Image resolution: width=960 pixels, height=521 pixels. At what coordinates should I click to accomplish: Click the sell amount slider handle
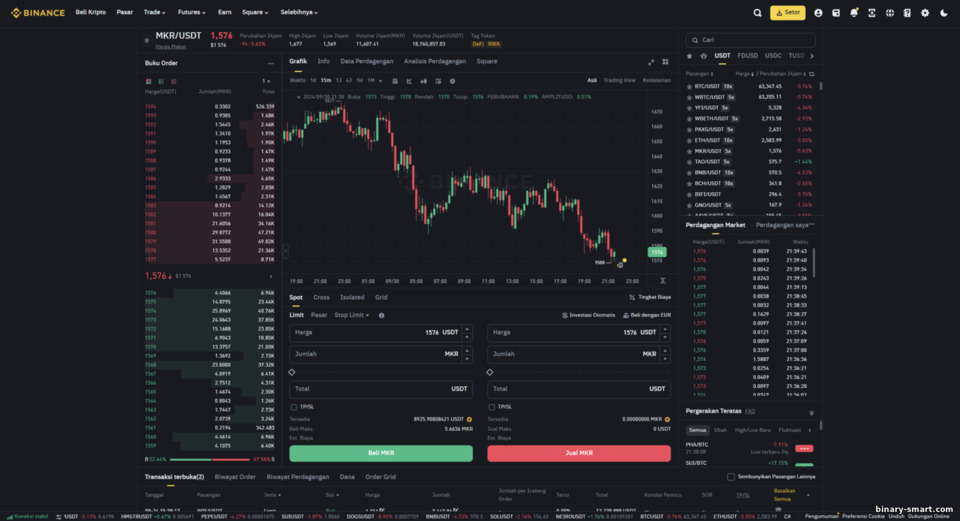[x=490, y=372]
